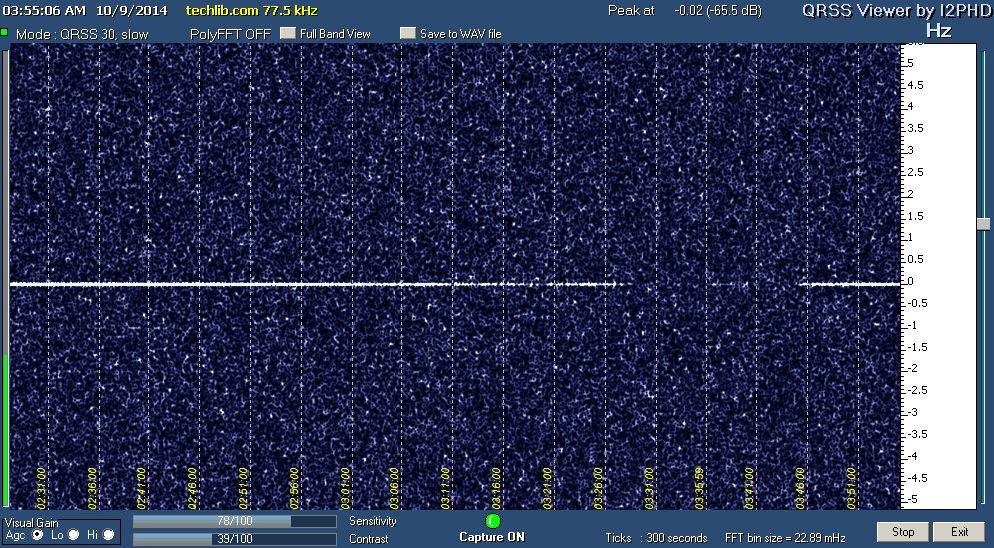Switch visual gain to Hi

(108, 535)
